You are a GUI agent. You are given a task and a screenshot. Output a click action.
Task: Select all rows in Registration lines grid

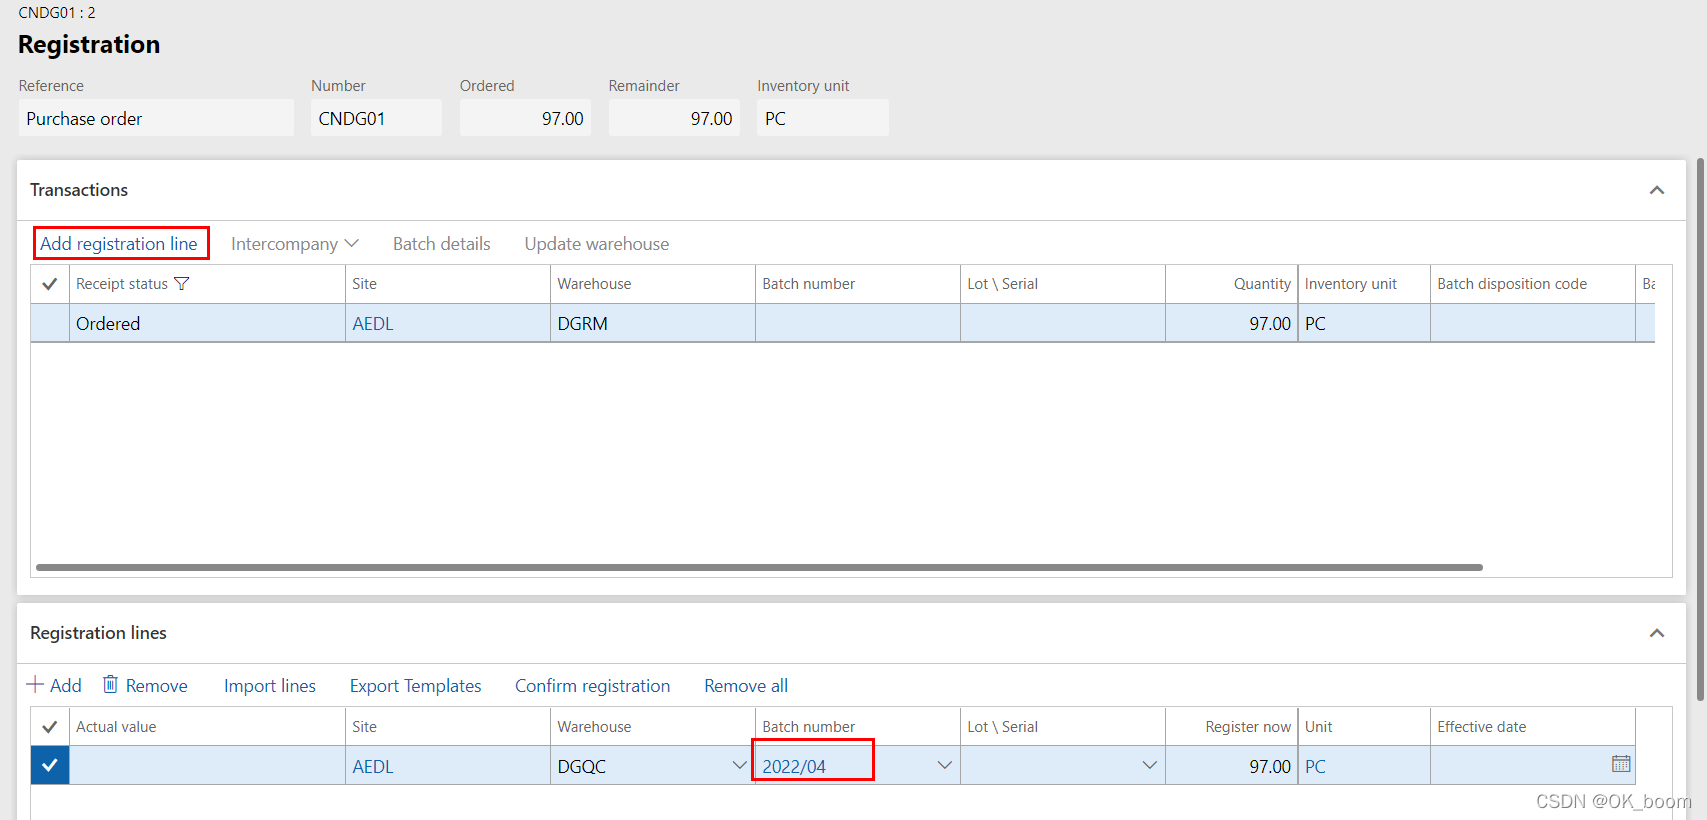tap(49, 727)
